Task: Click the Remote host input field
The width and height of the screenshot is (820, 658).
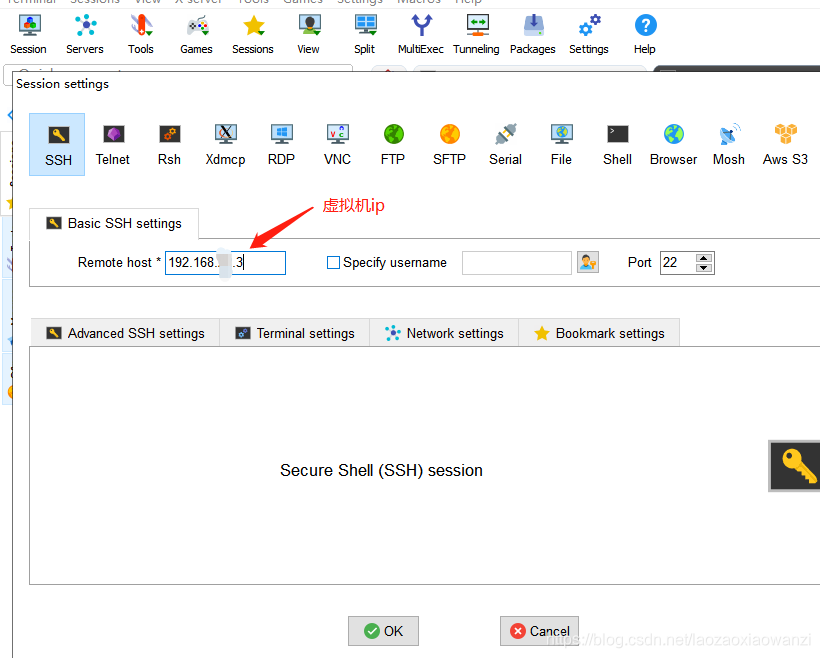Action: coord(225,263)
